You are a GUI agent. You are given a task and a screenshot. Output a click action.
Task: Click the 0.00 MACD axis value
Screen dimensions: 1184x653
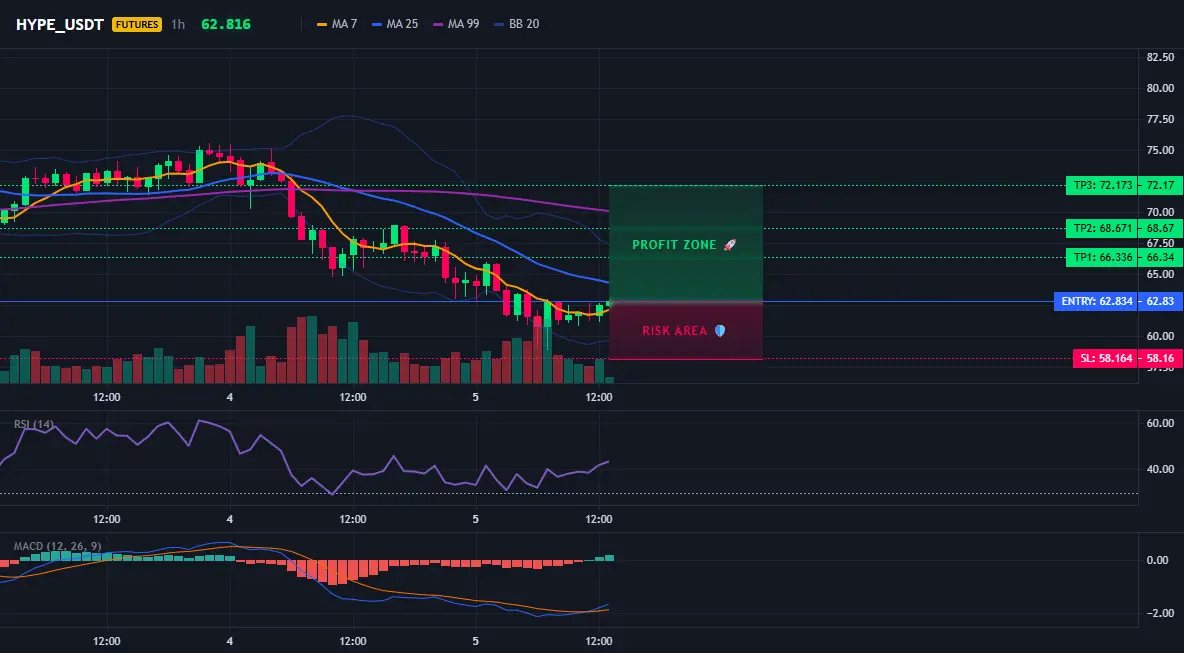1158,560
